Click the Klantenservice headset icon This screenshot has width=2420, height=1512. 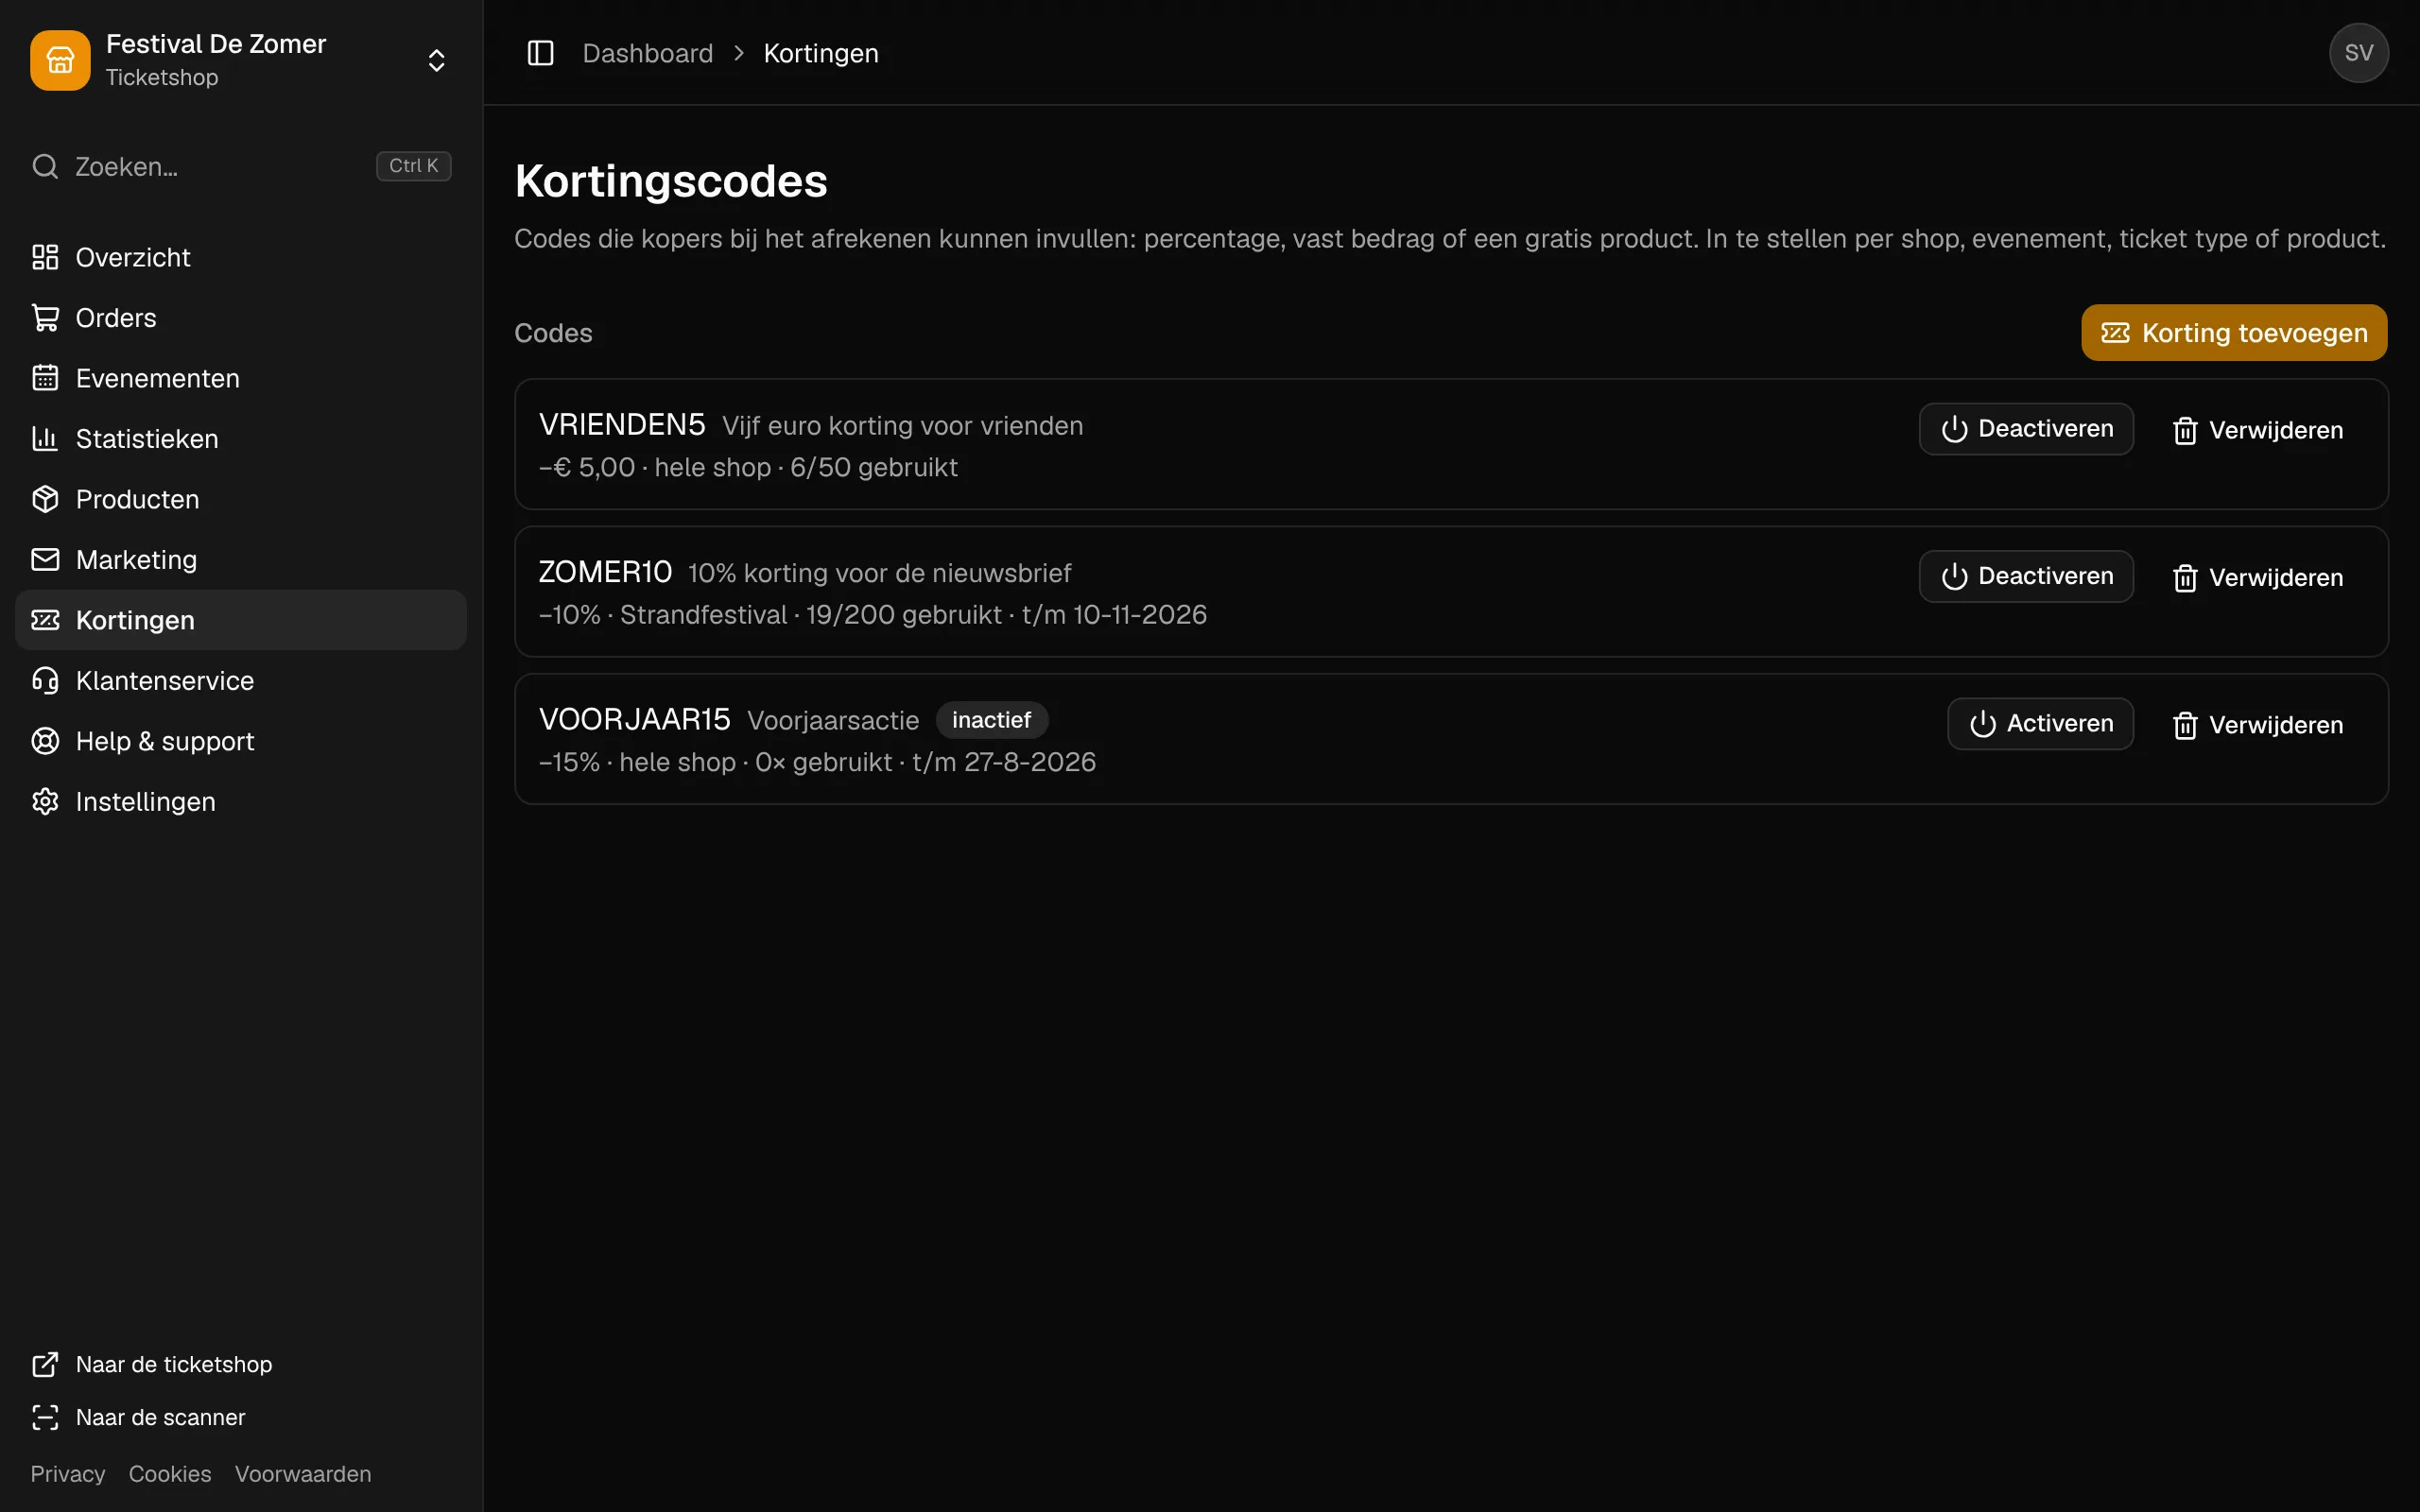(45, 681)
